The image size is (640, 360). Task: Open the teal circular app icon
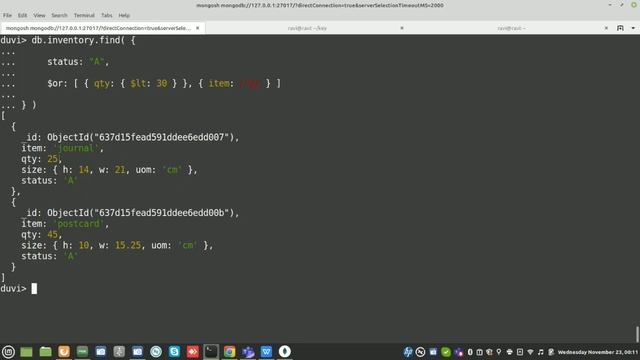point(156,351)
